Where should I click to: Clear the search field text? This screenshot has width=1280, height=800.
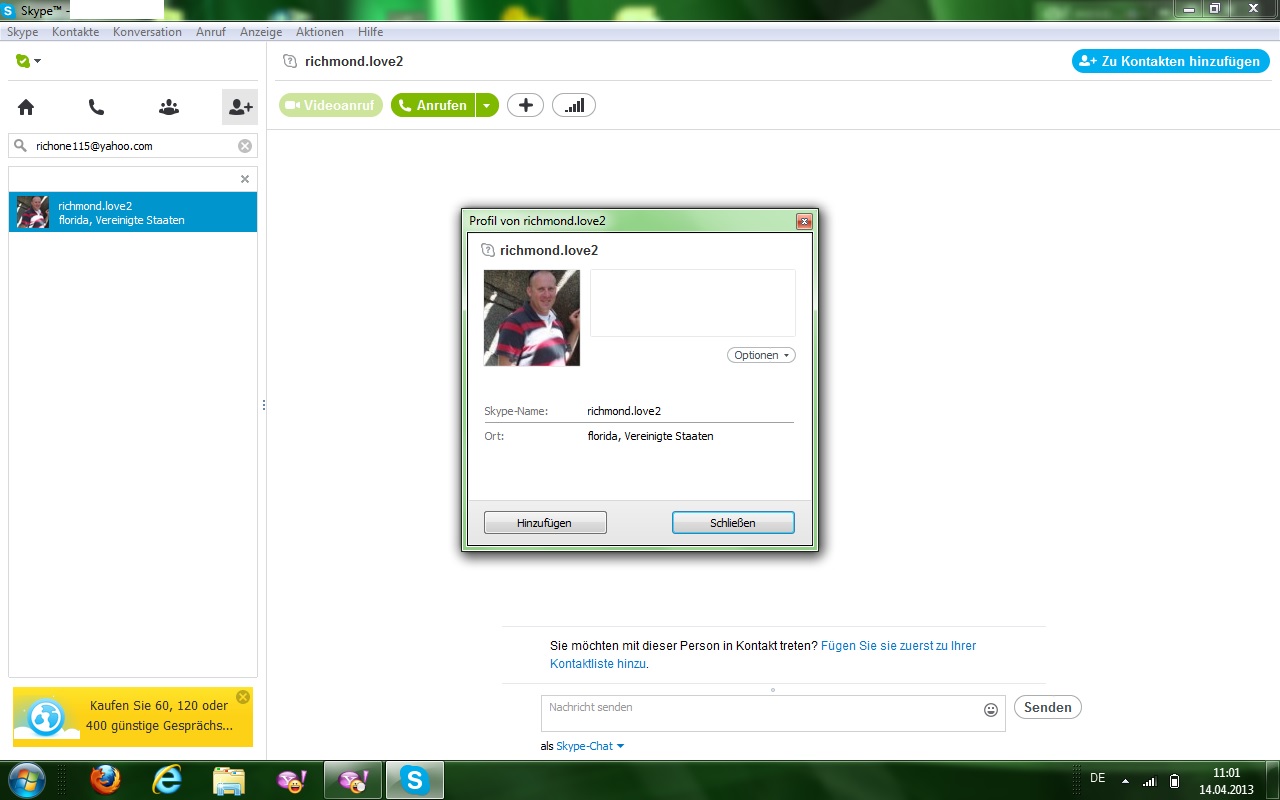pyautogui.click(x=245, y=146)
